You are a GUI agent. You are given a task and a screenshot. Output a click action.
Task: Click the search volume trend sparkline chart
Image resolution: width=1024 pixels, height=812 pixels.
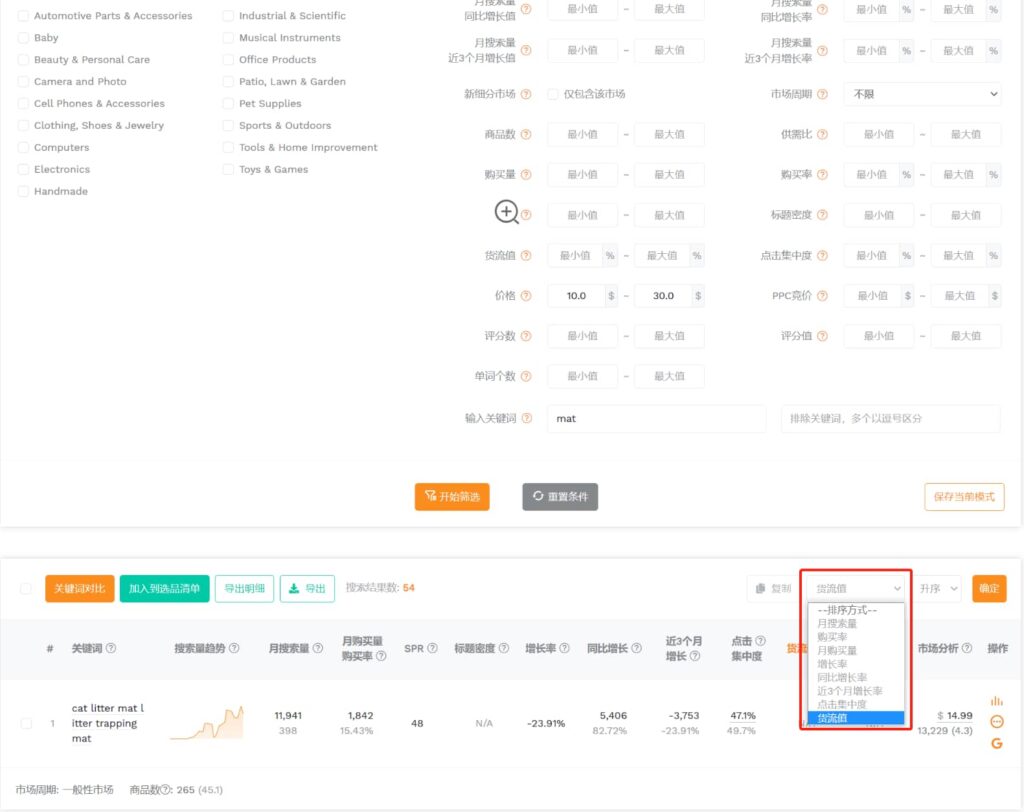[x=206, y=723]
